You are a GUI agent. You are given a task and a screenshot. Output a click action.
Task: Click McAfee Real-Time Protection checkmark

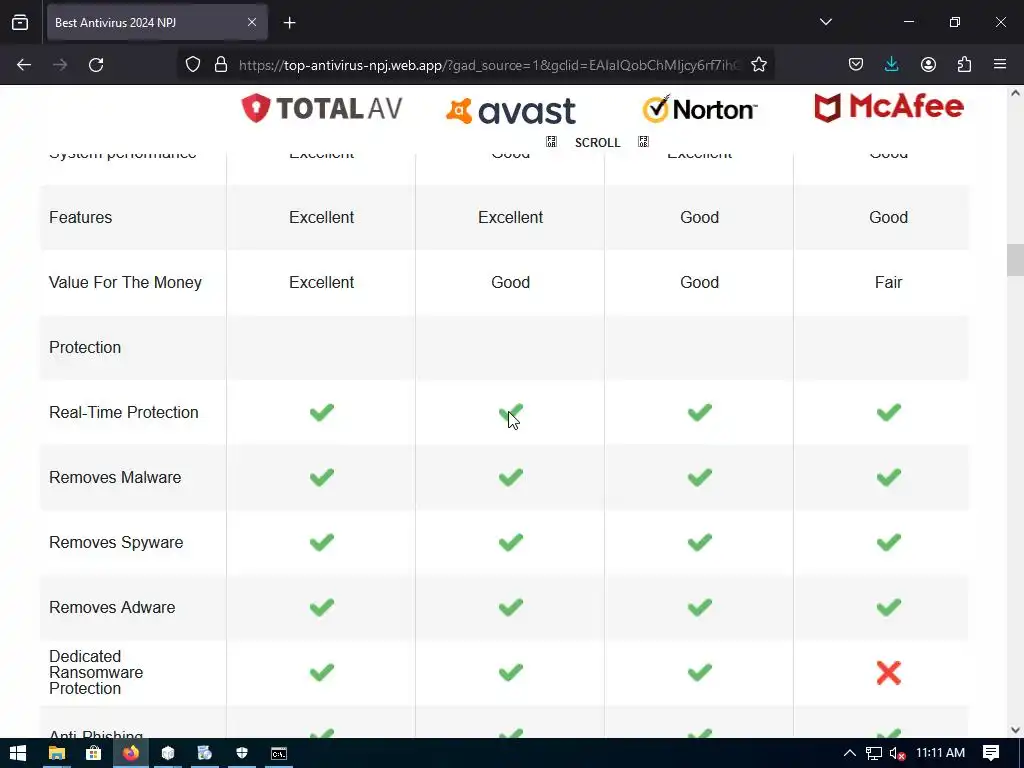pos(888,412)
